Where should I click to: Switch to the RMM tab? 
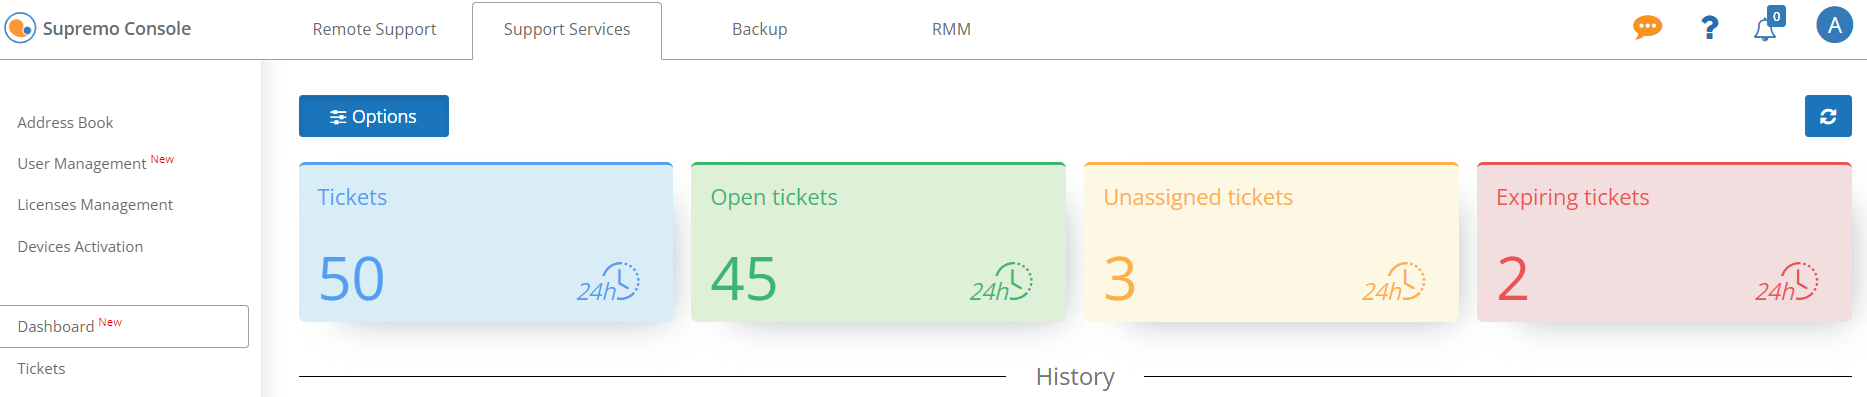[951, 30]
